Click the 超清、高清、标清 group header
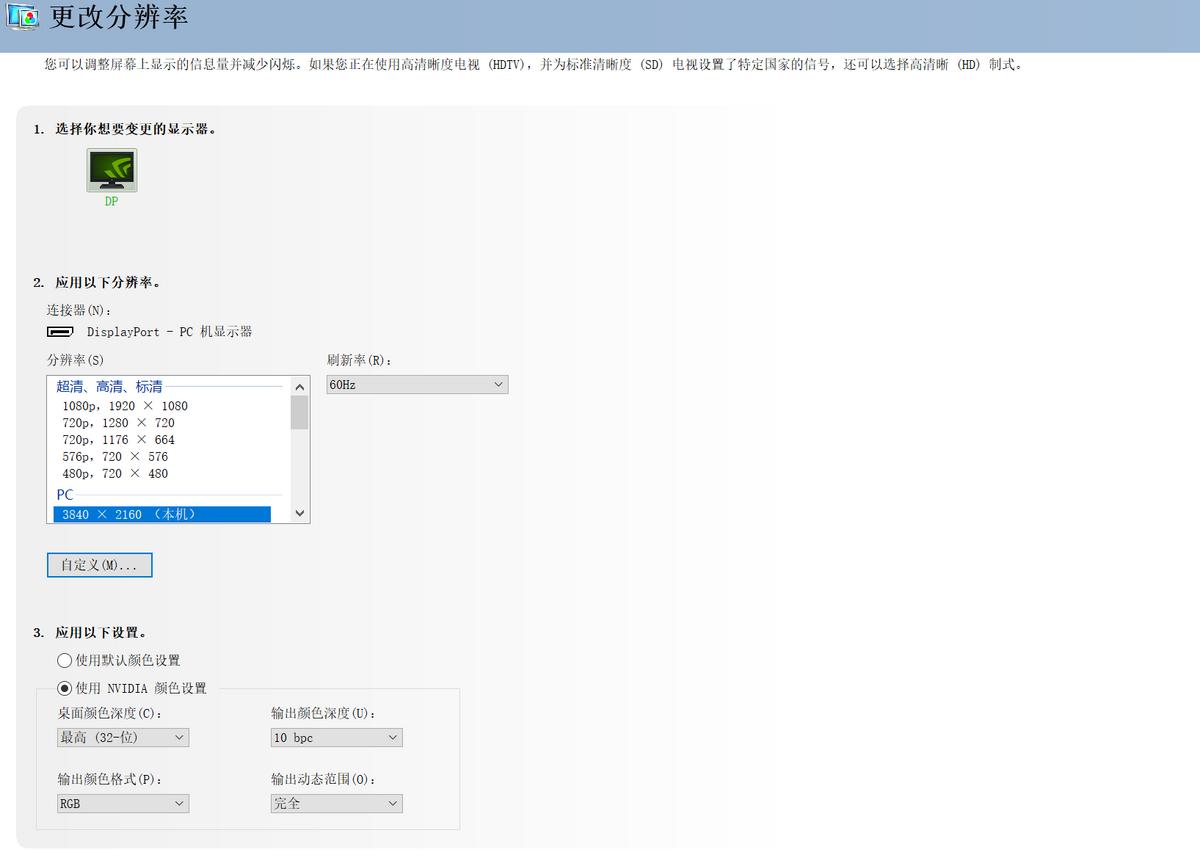This screenshot has height=863, width=1200. point(109,386)
